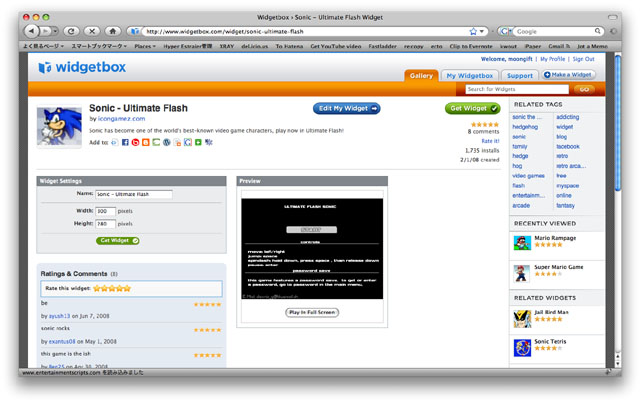Add widget to WordPress via W icon

[x=167, y=142]
